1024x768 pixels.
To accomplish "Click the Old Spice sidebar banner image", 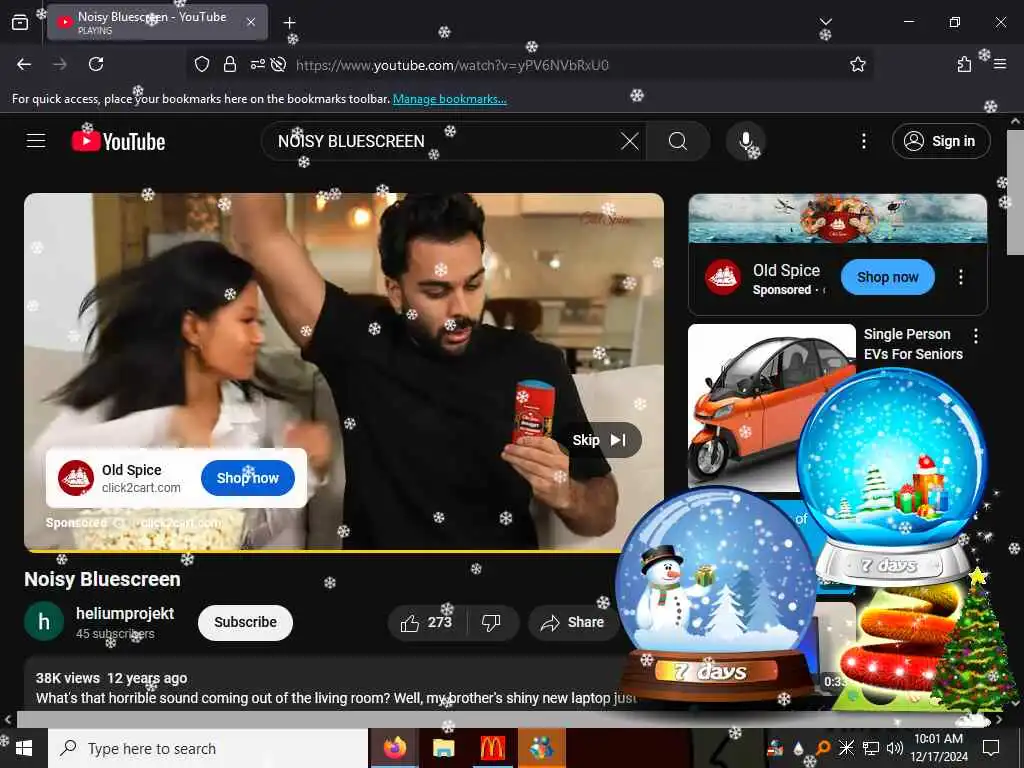I will pos(837,218).
